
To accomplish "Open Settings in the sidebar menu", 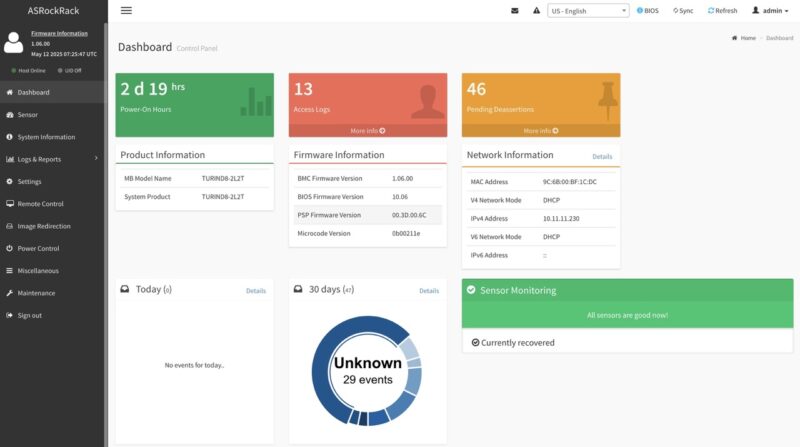I will [53, 182].
